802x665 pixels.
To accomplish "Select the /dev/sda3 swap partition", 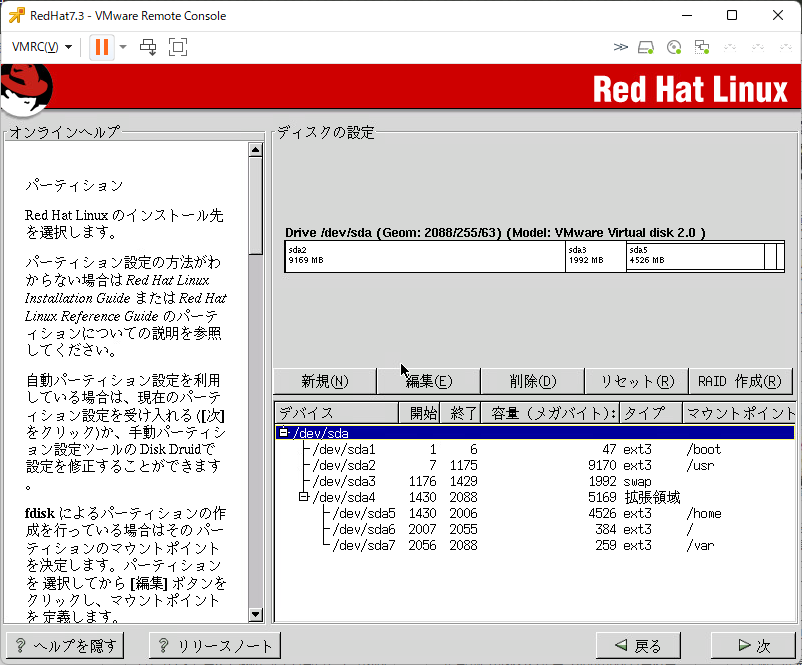I will [534, 481].
